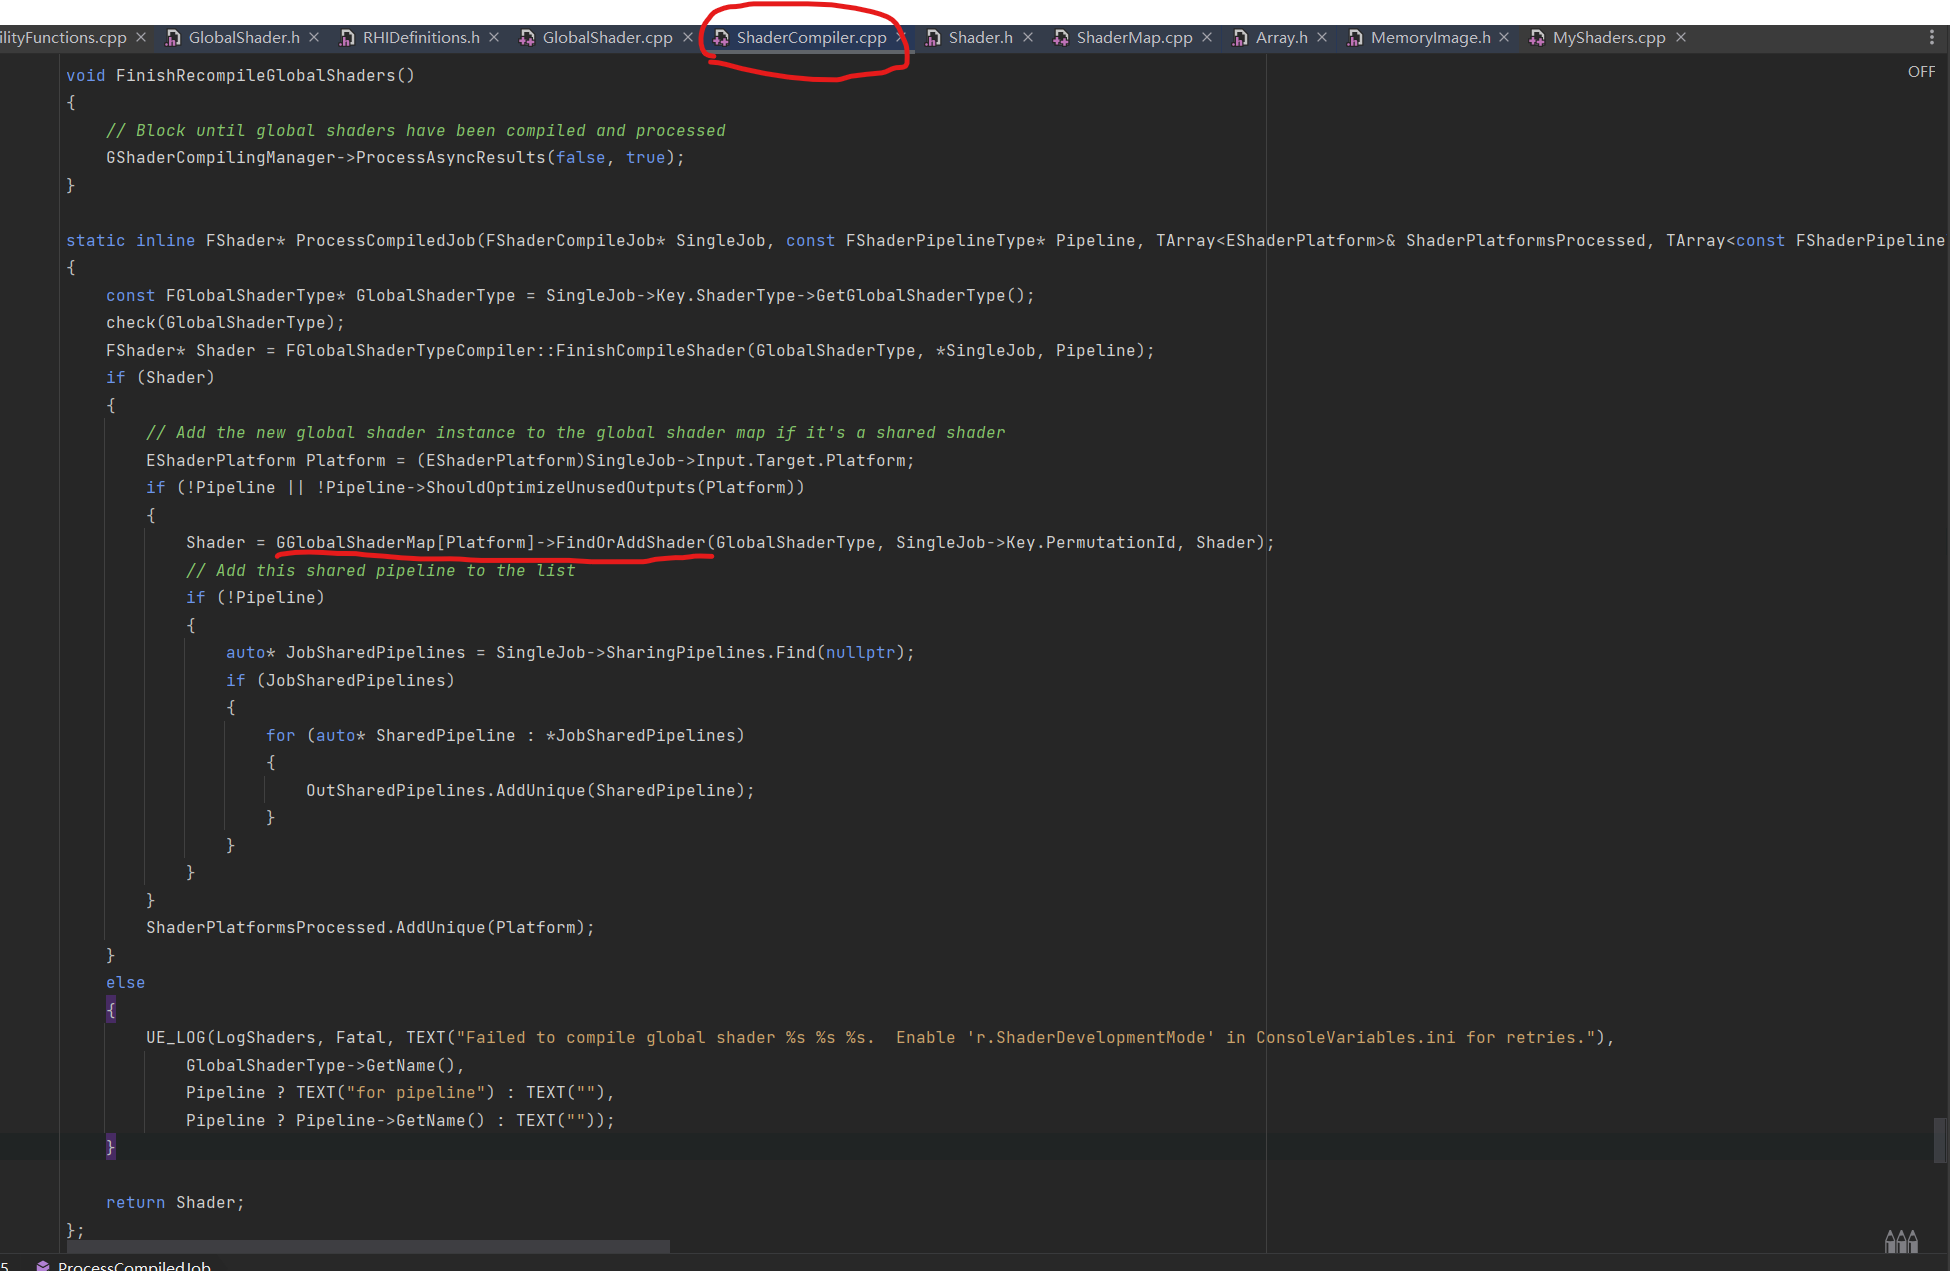Click the Array.h file icon
This screenshot has height=1271, width=1950.
pyautogui.click(x=1240, y=37)
